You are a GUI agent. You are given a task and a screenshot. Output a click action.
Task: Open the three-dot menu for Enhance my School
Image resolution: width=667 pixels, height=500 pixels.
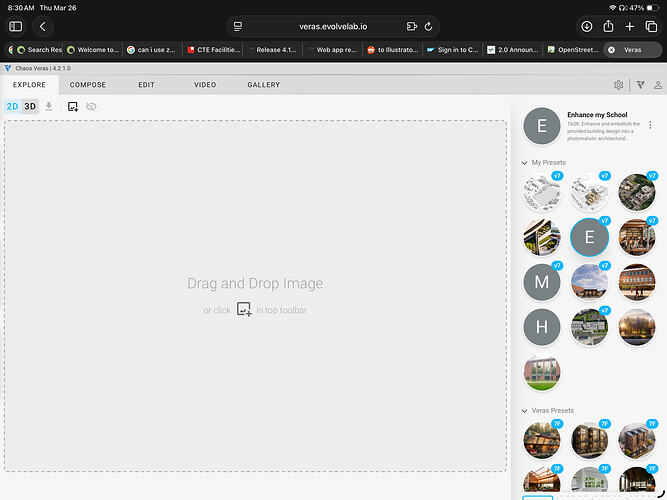[650, 125]
